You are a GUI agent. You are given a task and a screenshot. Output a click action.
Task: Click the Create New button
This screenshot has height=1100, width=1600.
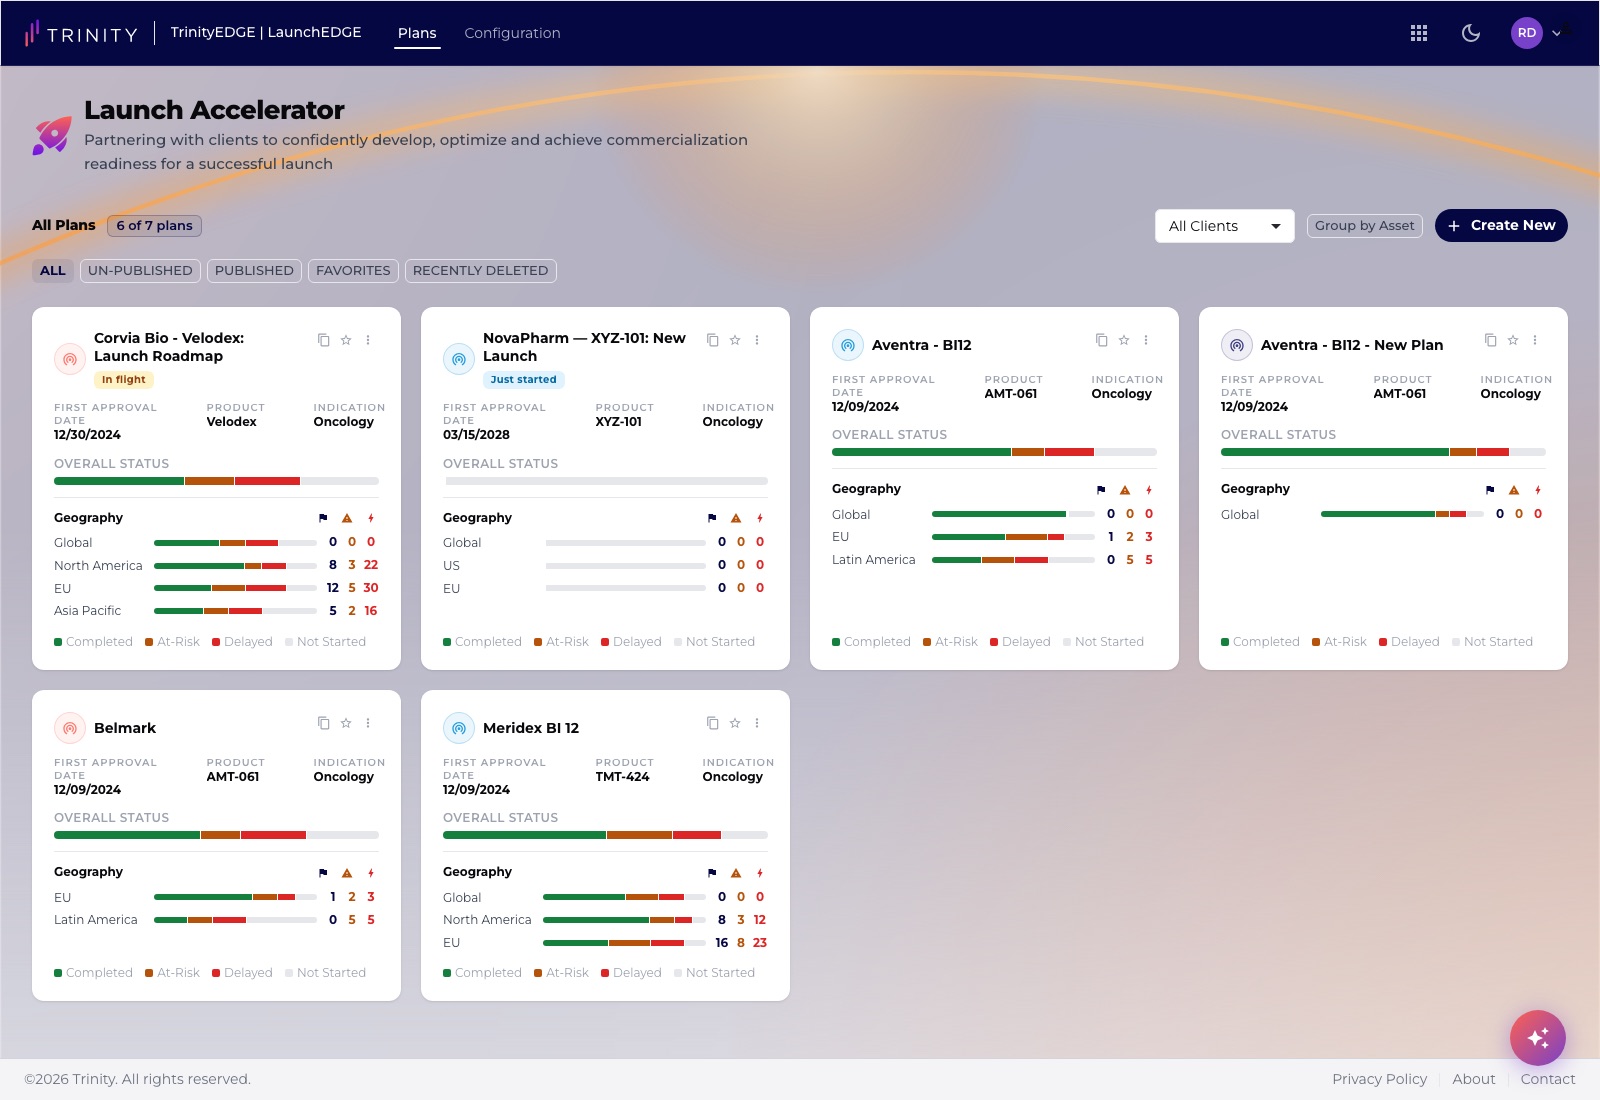[1501, 226]
